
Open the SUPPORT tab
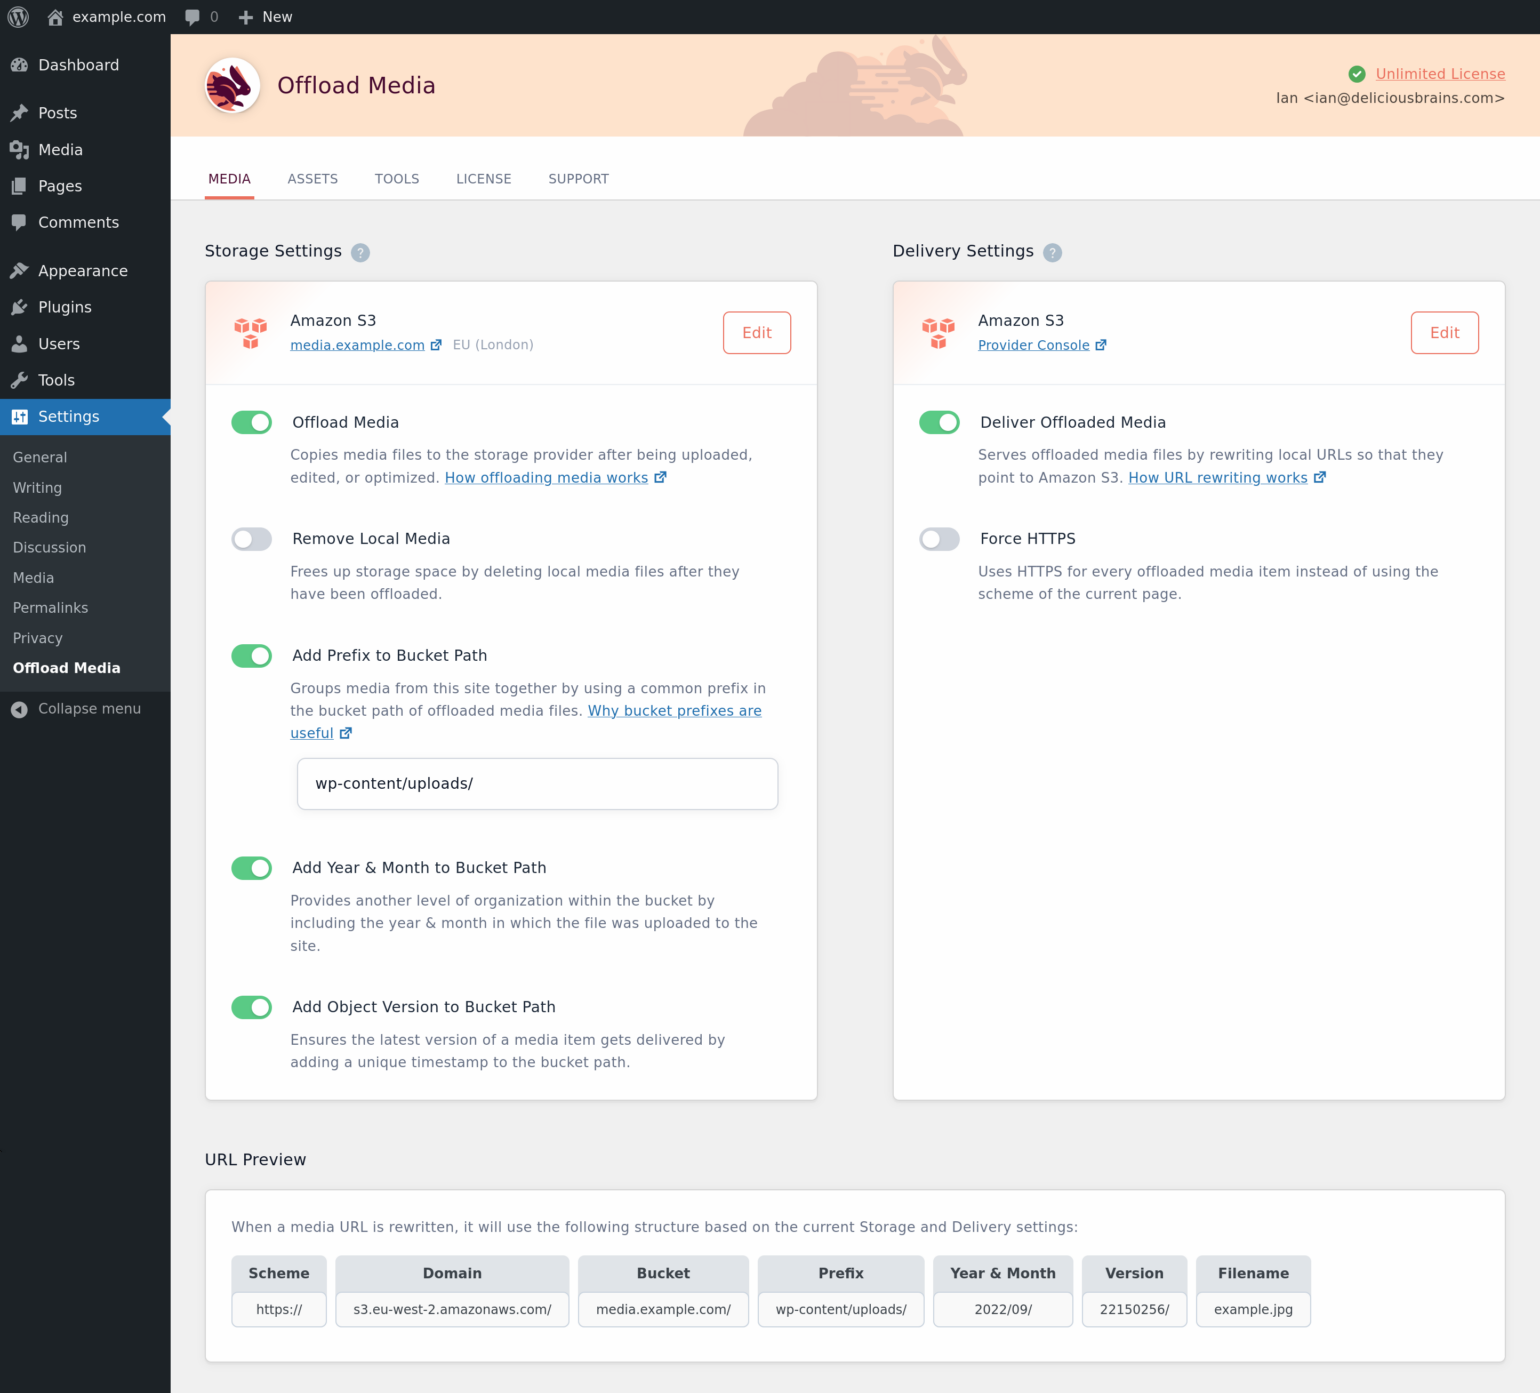tap(579, 179)
